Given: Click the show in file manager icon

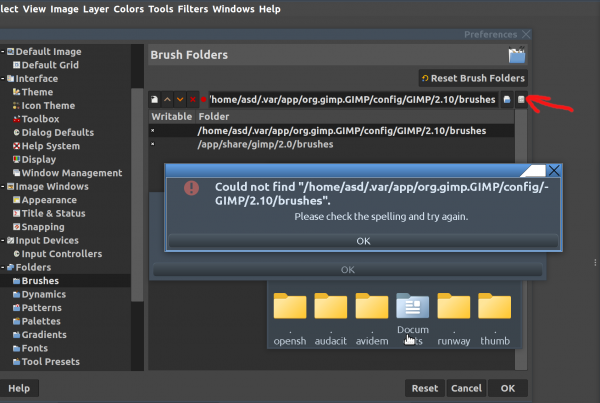Looking at the screenshot, I should [521, 100].
